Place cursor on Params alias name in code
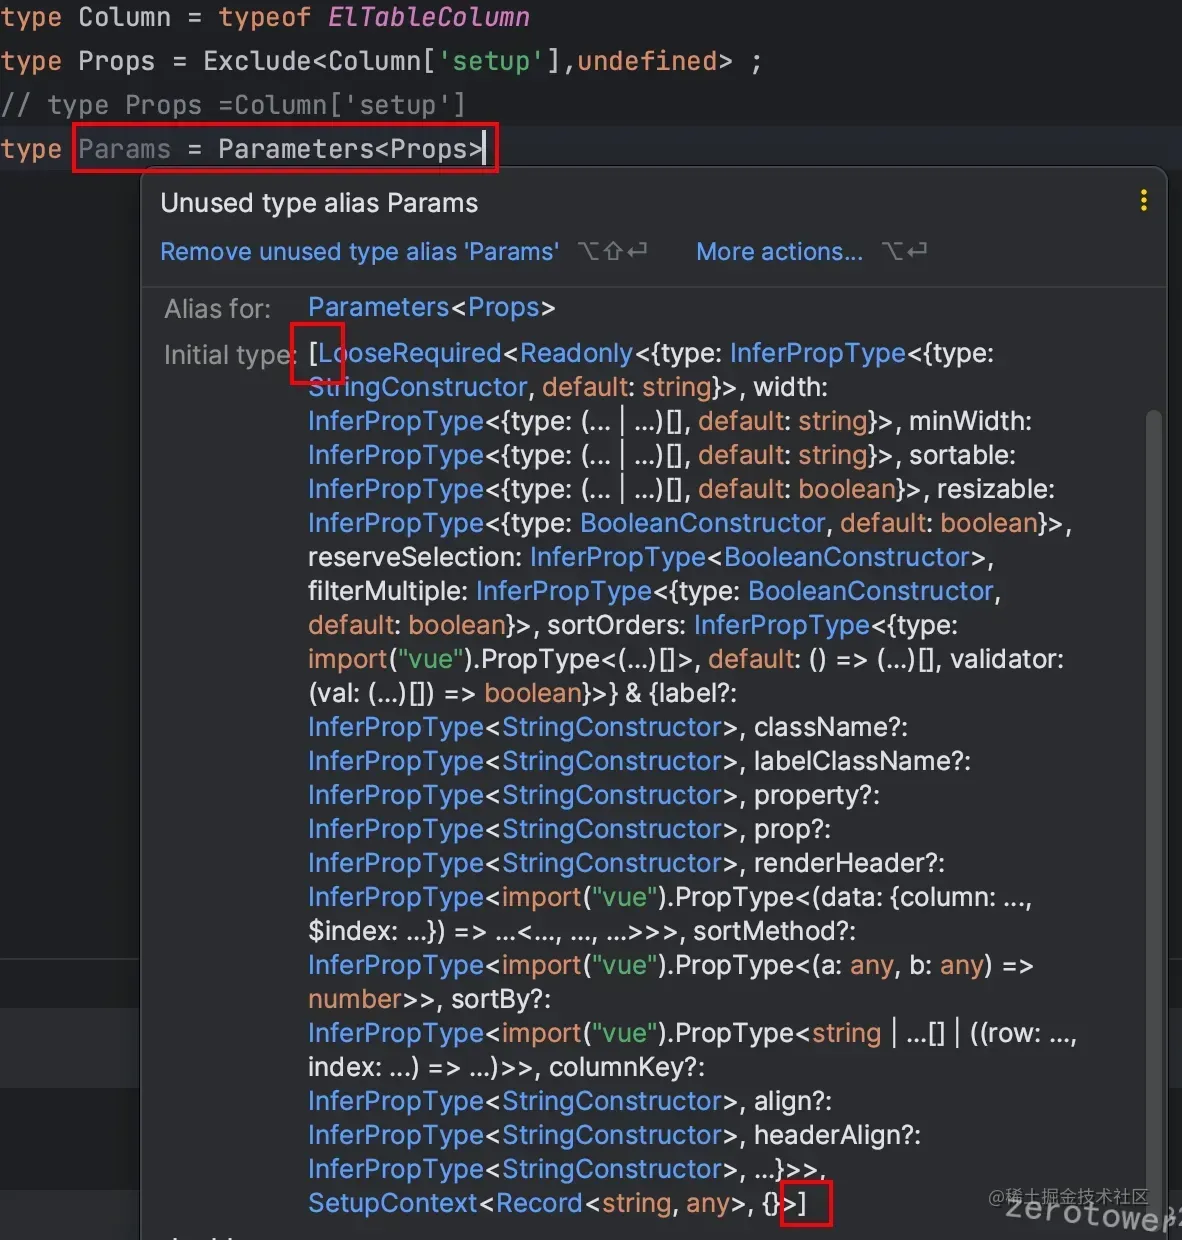1182x1240 pixels. [125, 149]
